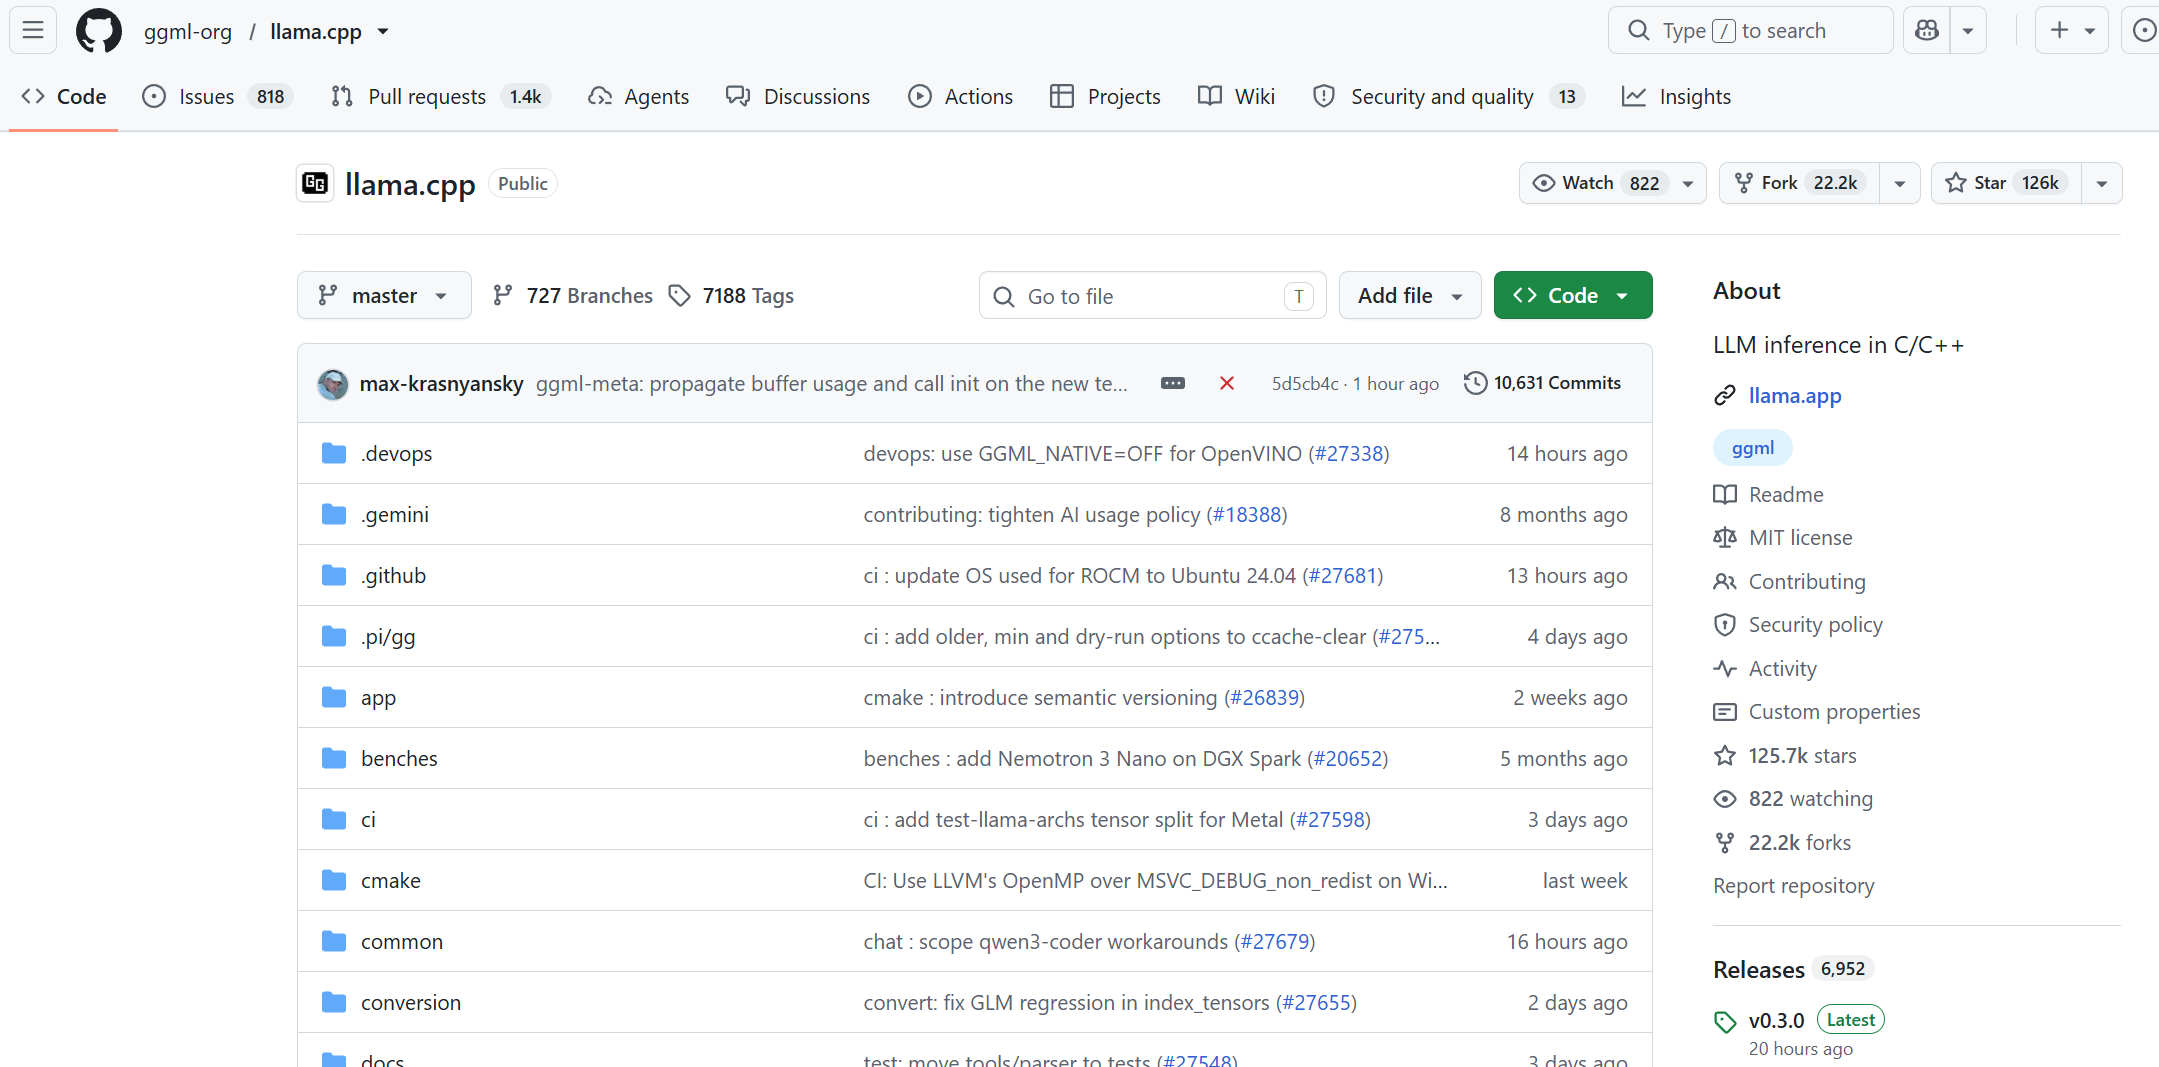The height and width of the screenshot is (1067, 2159).
Task: Fork the repository
Action: [x=1799, y=183]
